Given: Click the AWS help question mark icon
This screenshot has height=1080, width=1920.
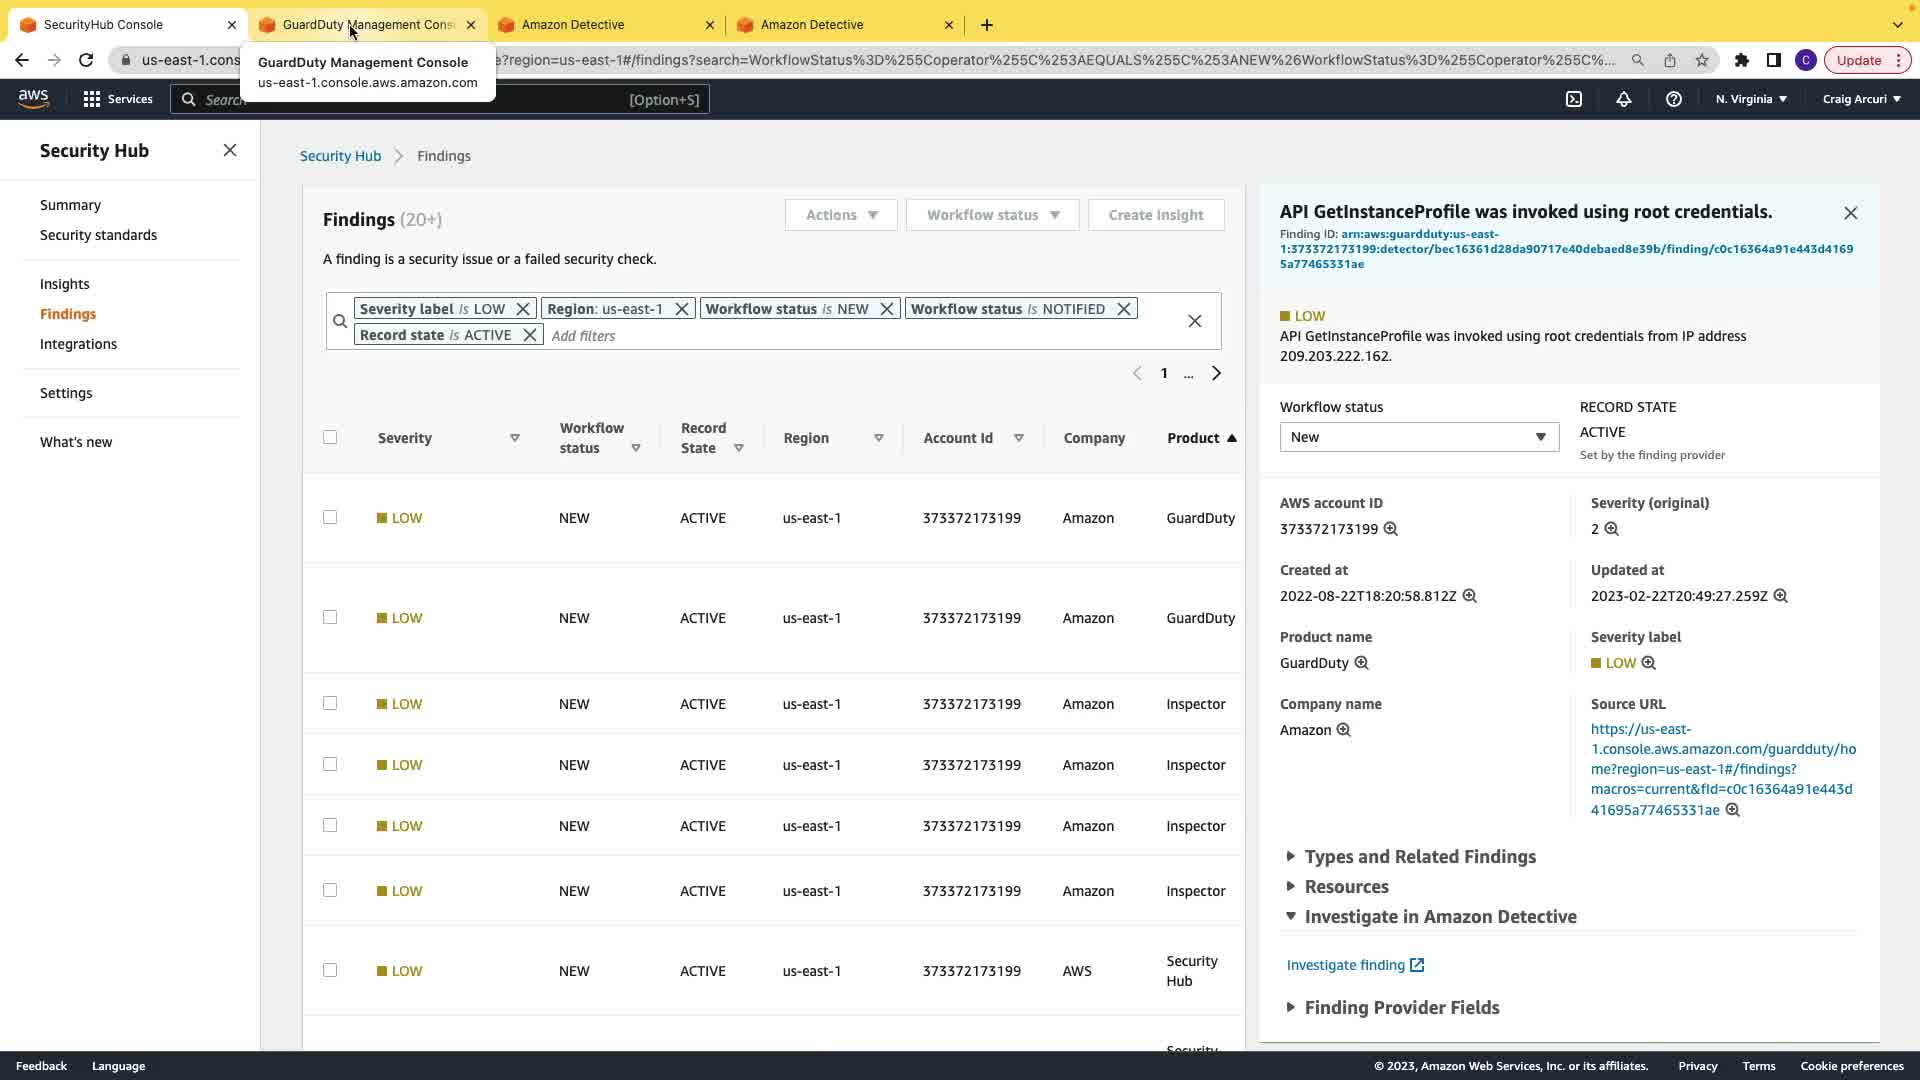Looking at the screenshot, I should [x=1673, y=99].
